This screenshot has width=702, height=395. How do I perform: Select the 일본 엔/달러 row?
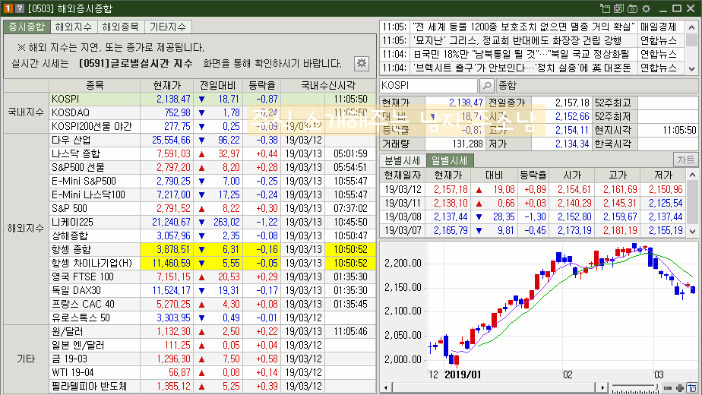point(212,345)
